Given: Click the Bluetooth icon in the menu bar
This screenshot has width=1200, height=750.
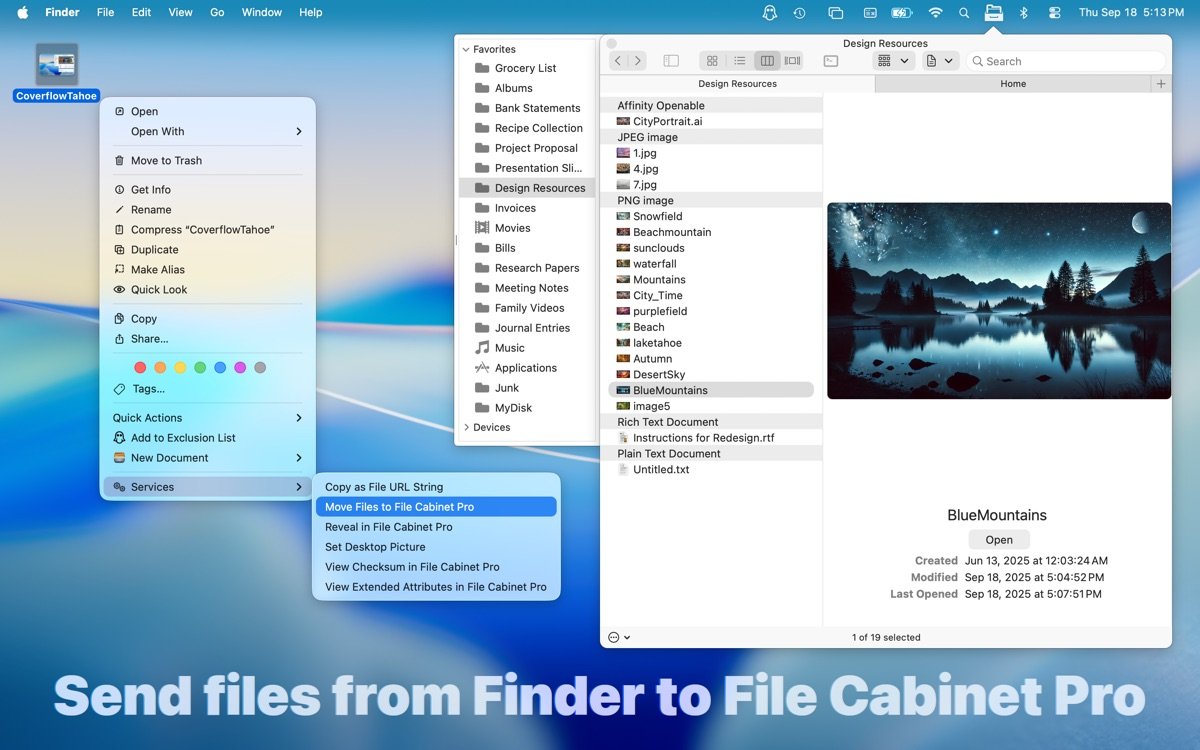Looking at the screenshot, I should tap(1023, 12).
